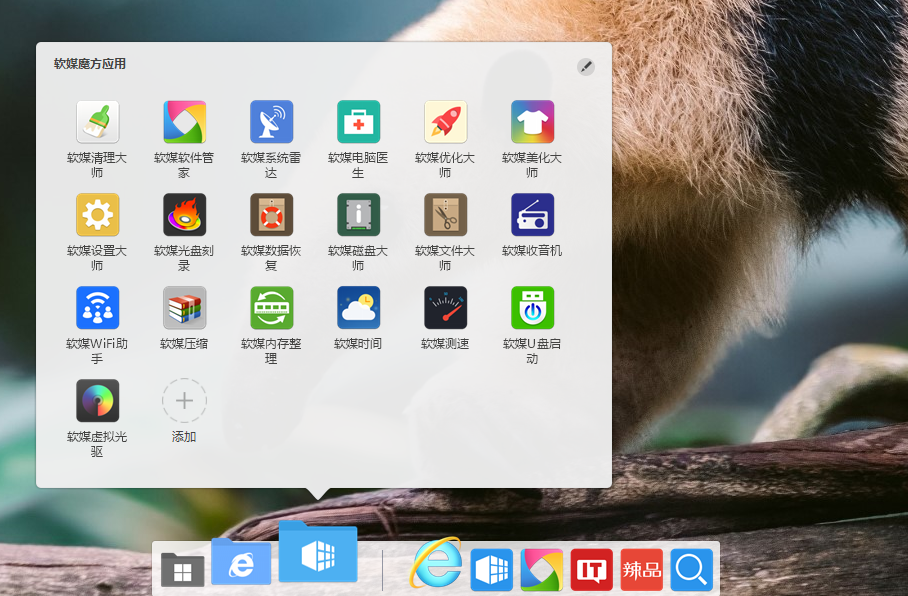Launch 软媒软件管家 app

click(184, 122)
